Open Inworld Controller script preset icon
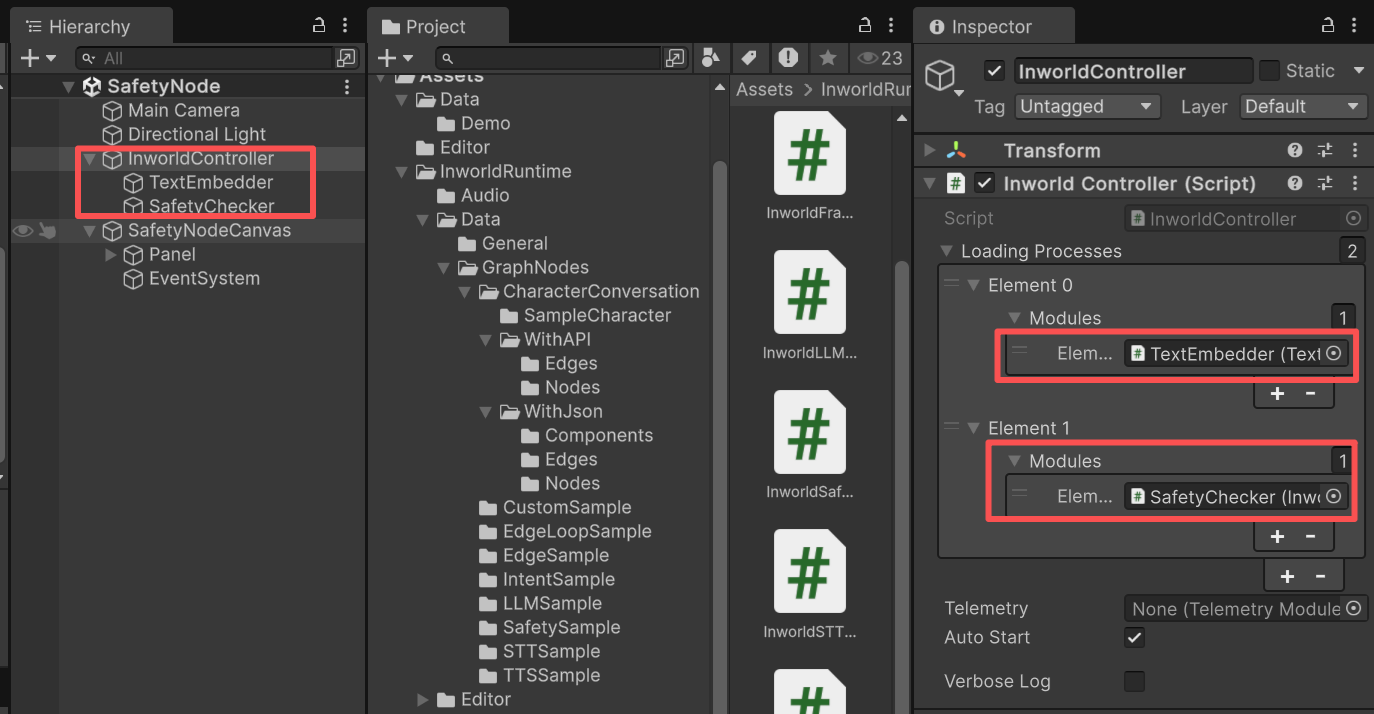The image size is (1374, 714). tap(1325, 184)
